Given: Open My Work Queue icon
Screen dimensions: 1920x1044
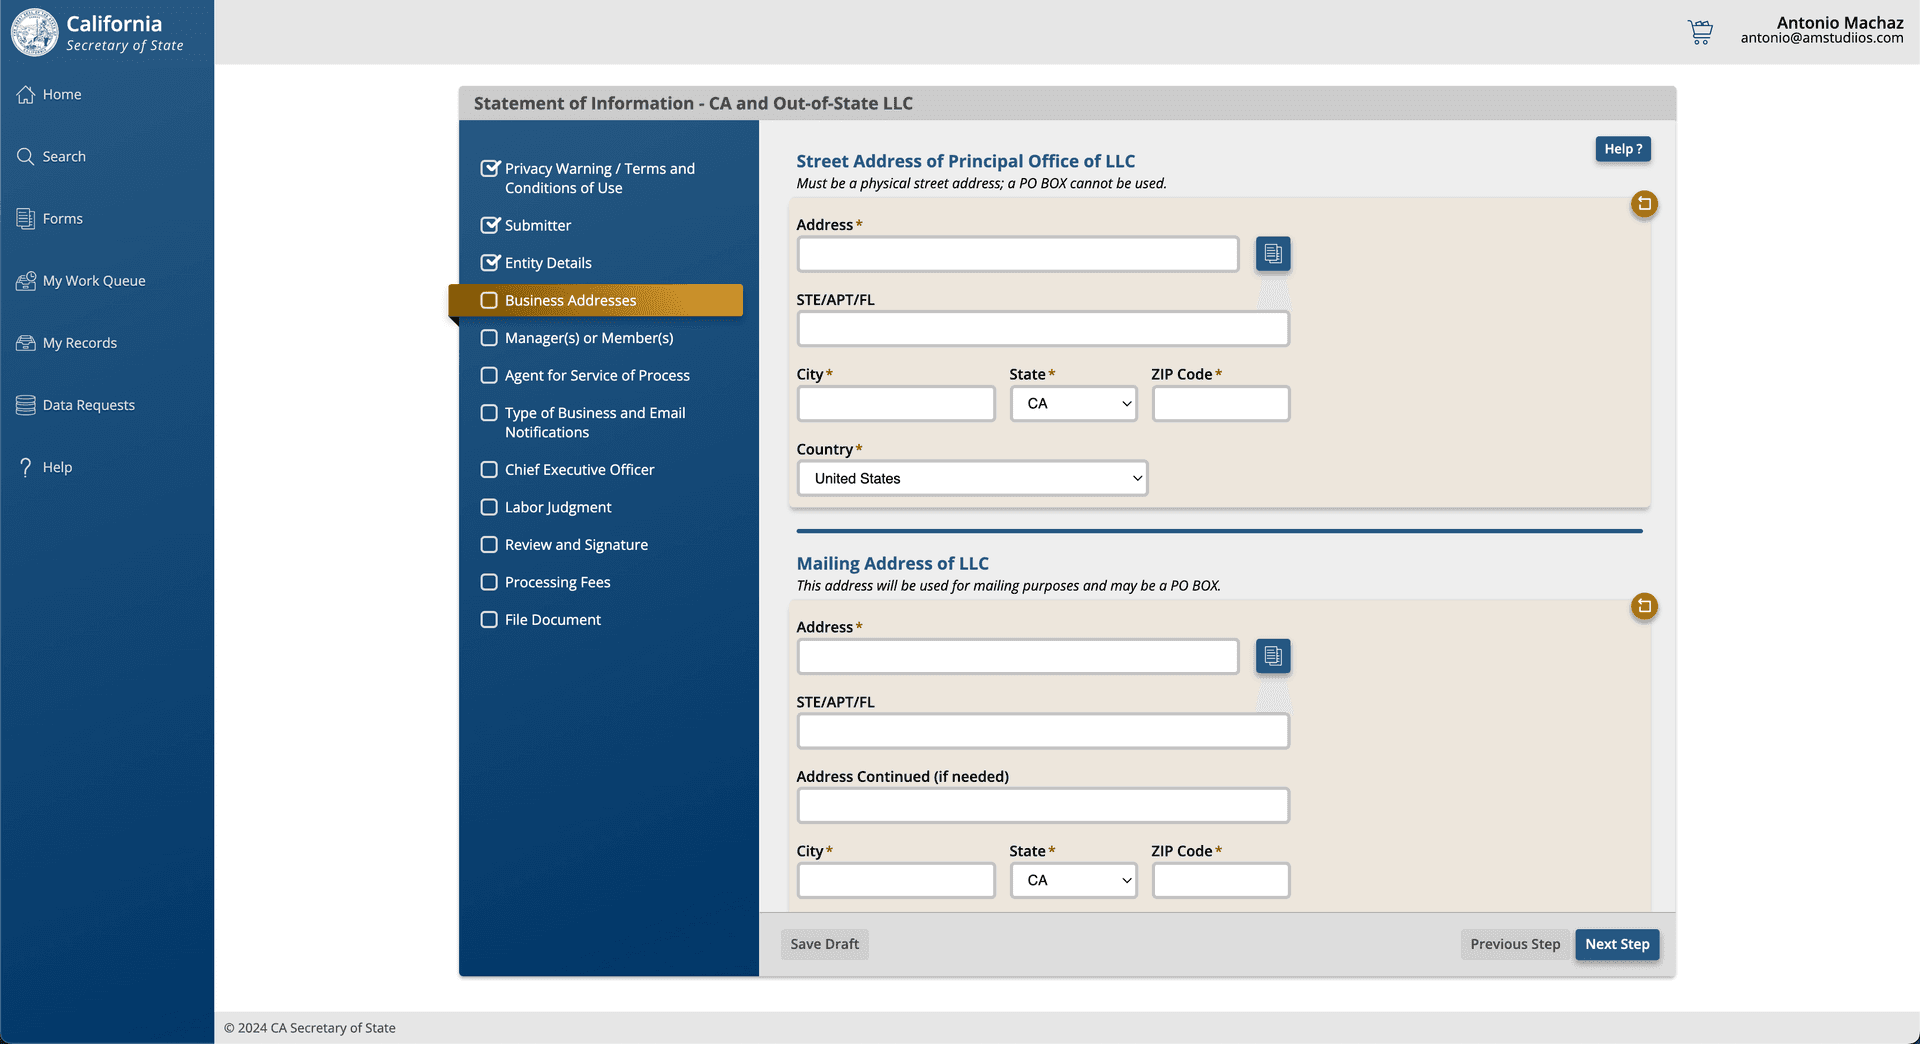Looking at the screenshot, I should [26, 281].
